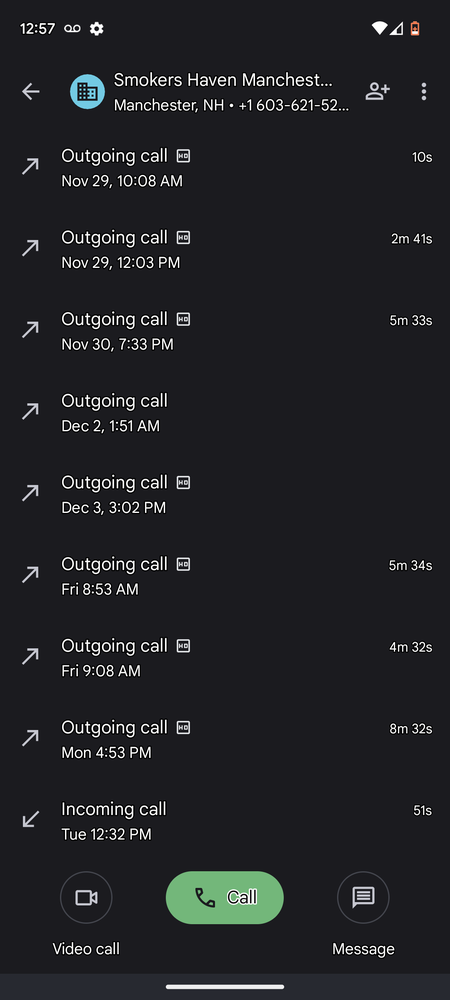
Task: Tap the back arrow icon
Action: coord(31,92)
